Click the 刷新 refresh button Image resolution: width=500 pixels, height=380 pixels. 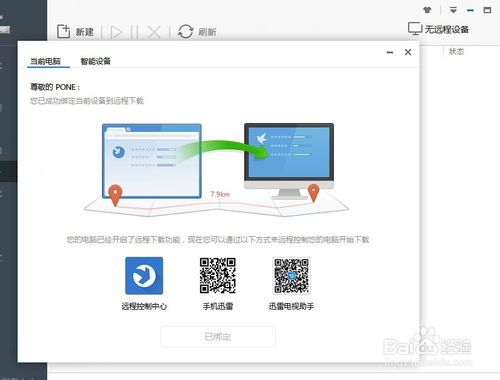point(197,32)
